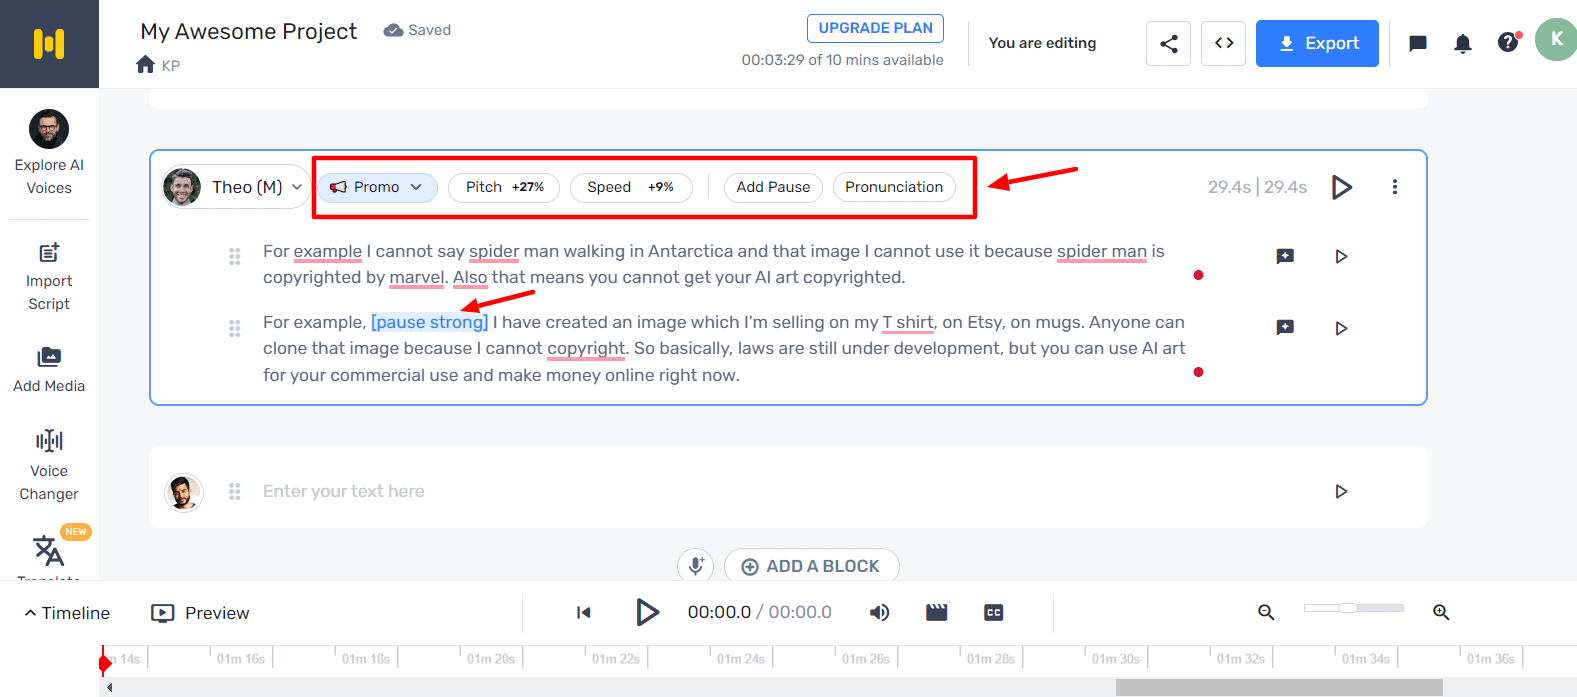Switch to the Preview view

pyautogui.click(x=200, y=613)
